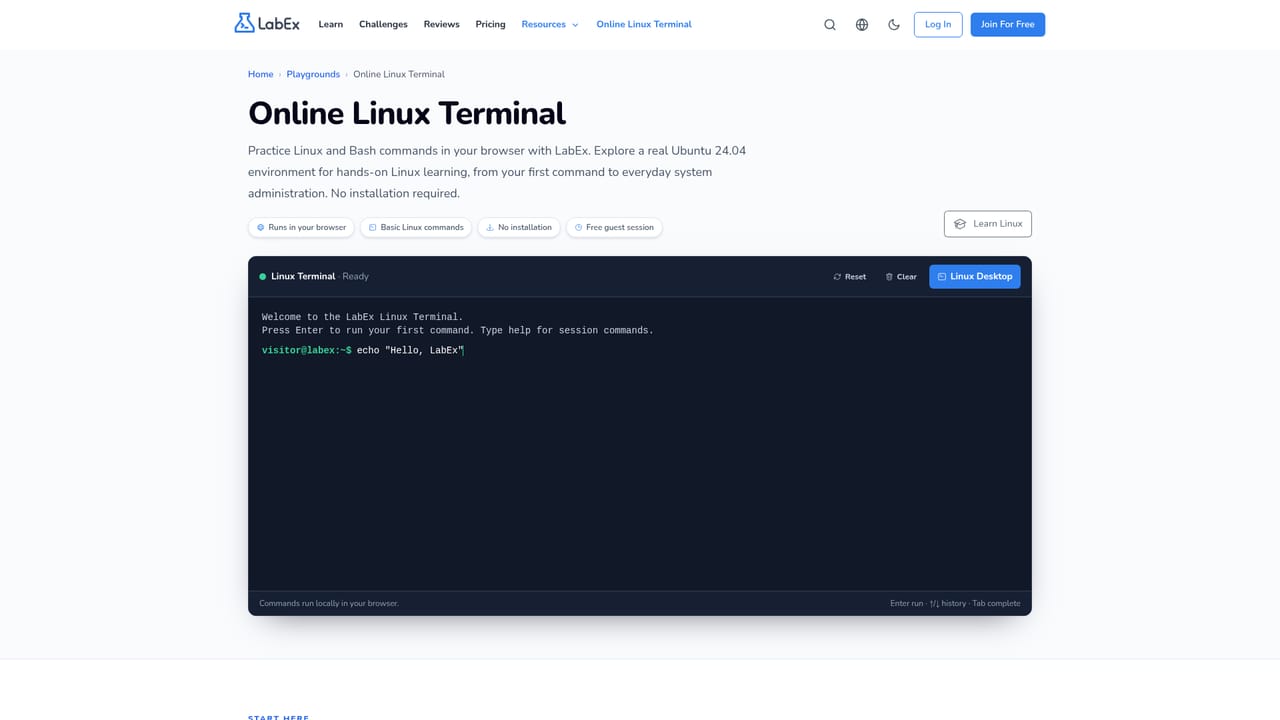Click the Log In button
This screenshot has width=1280, height=720.
tap(938, 25)
